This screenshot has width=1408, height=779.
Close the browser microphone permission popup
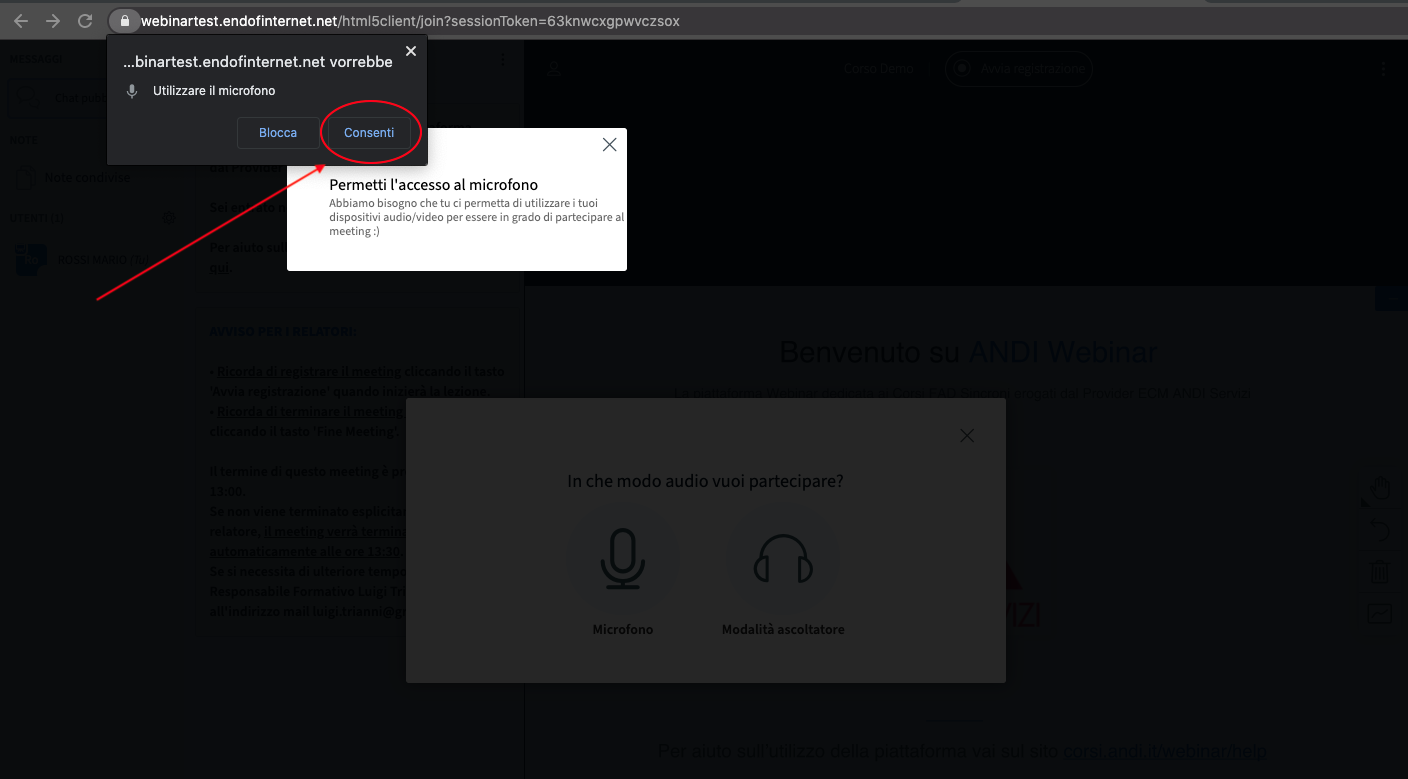(x=411, y=51)
